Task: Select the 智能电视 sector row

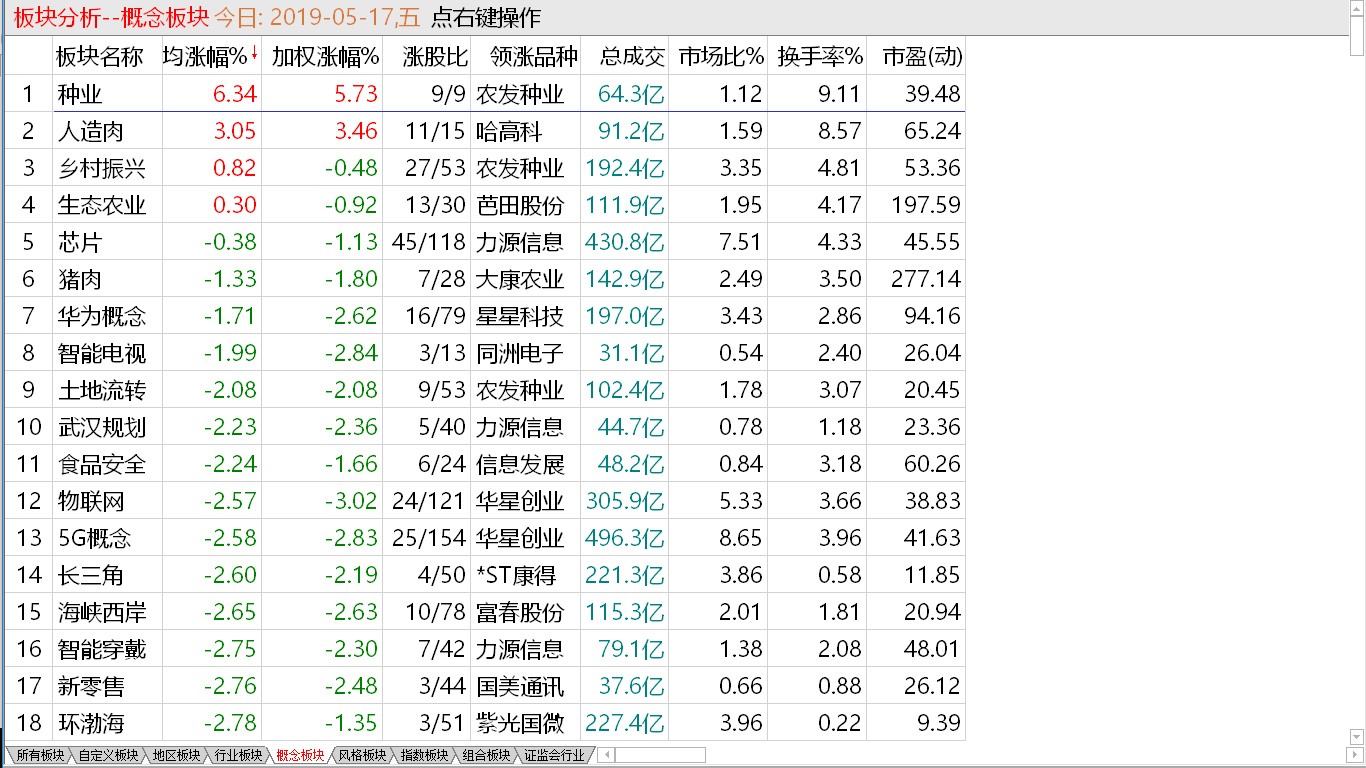Action: (485, 353)
